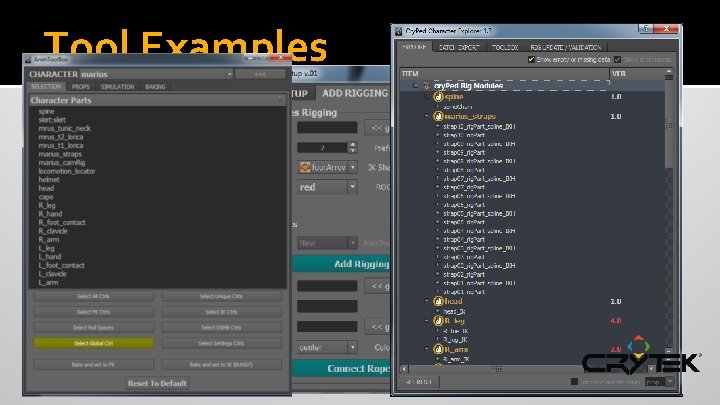The height and width of the screenshot is (405, 720).
Task: Collapse the Character Parts section
Action: [x=280, y=100]
